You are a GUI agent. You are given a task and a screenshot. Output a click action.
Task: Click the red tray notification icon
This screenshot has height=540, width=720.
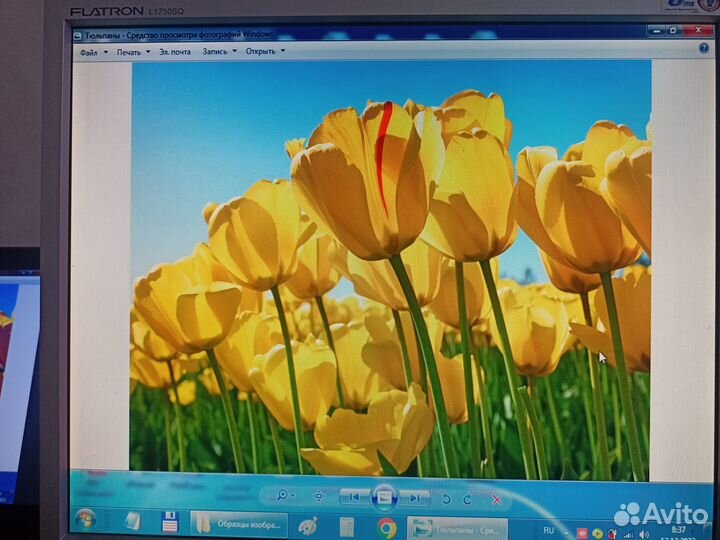(582, 534)
